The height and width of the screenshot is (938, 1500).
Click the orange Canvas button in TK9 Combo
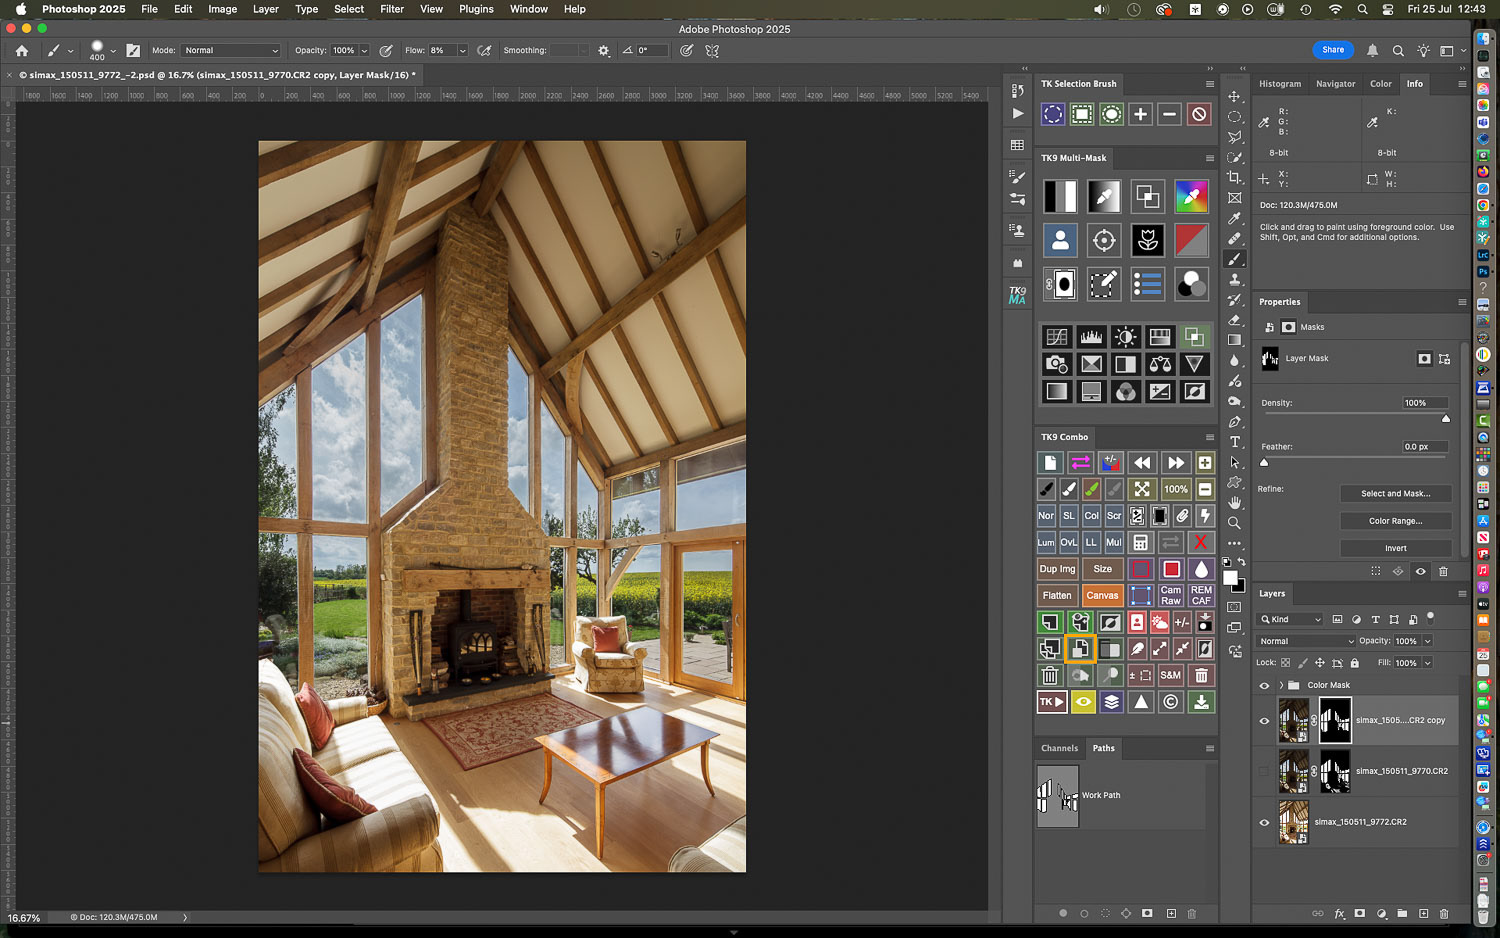[x=1102, y=595]
